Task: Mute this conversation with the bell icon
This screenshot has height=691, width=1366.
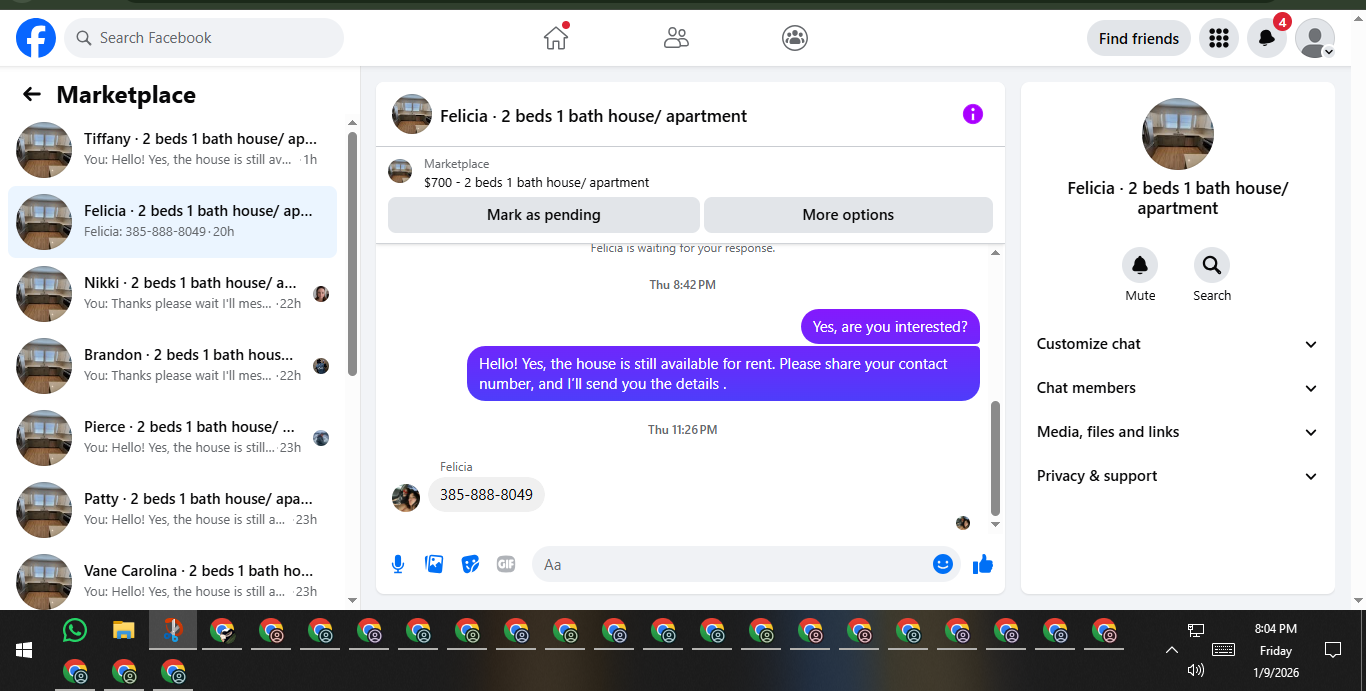Action: (x=1140, y=265)
